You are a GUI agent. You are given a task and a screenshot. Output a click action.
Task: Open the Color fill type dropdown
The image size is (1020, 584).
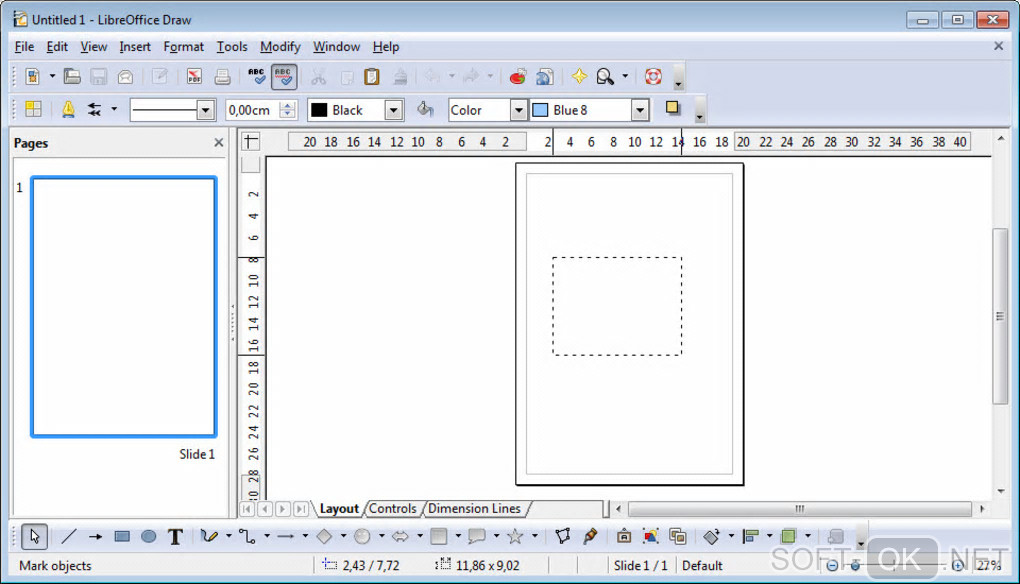tap(518, 110)
